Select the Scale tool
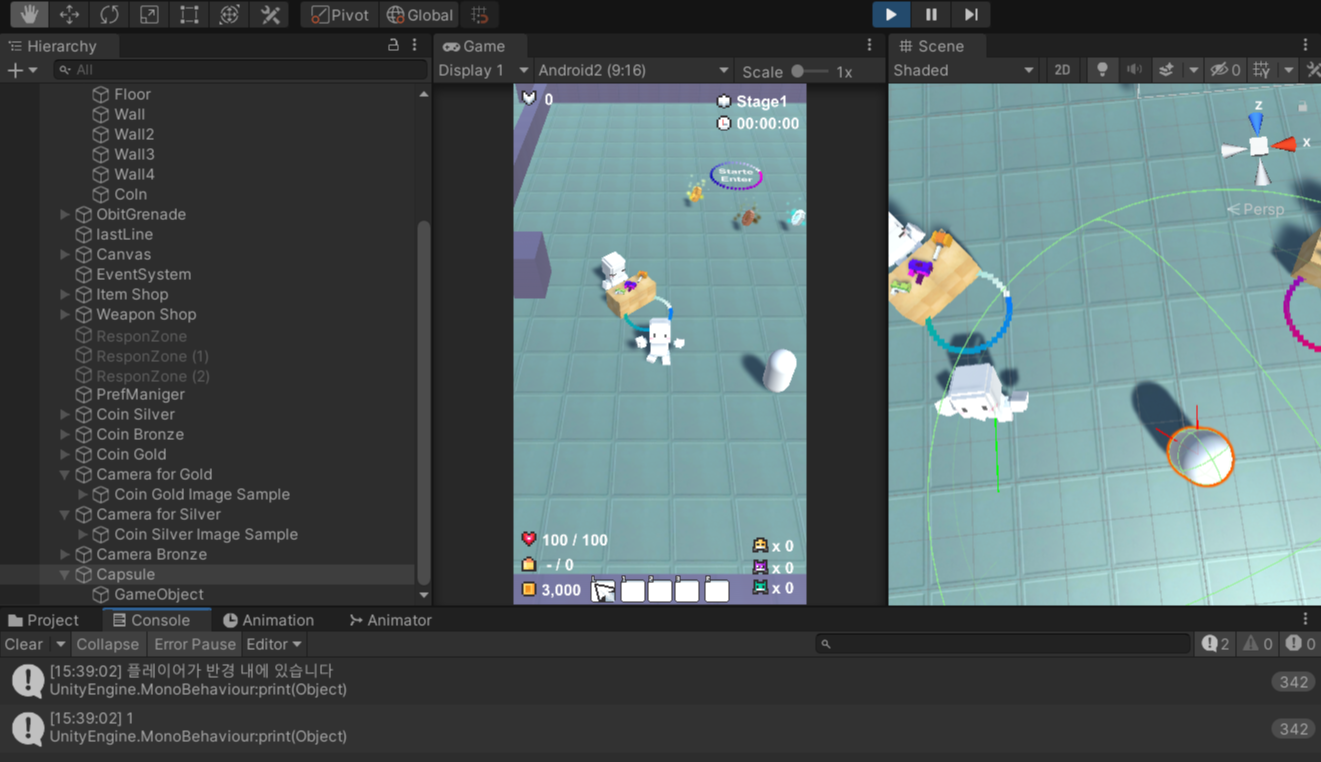 pos(149,15)
